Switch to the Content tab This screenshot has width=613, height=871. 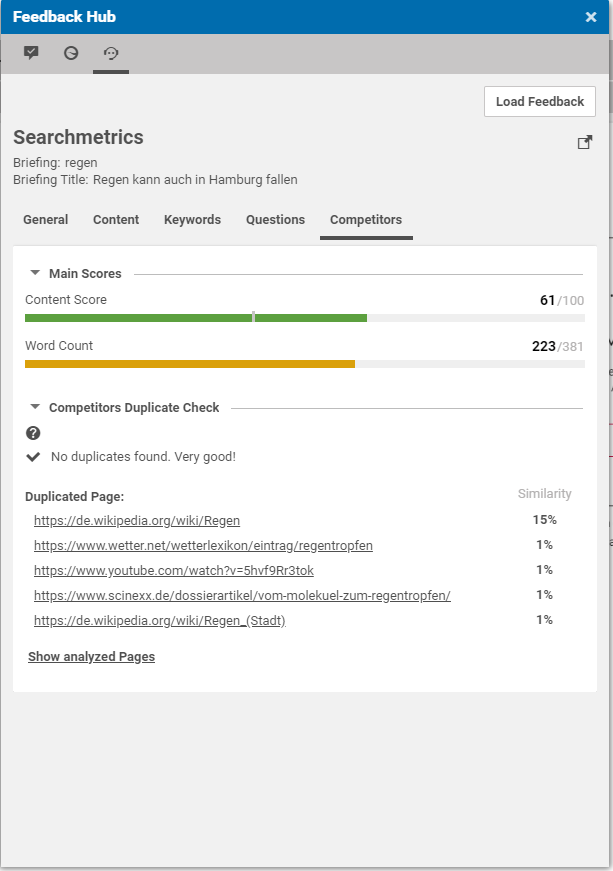[116, 220]
